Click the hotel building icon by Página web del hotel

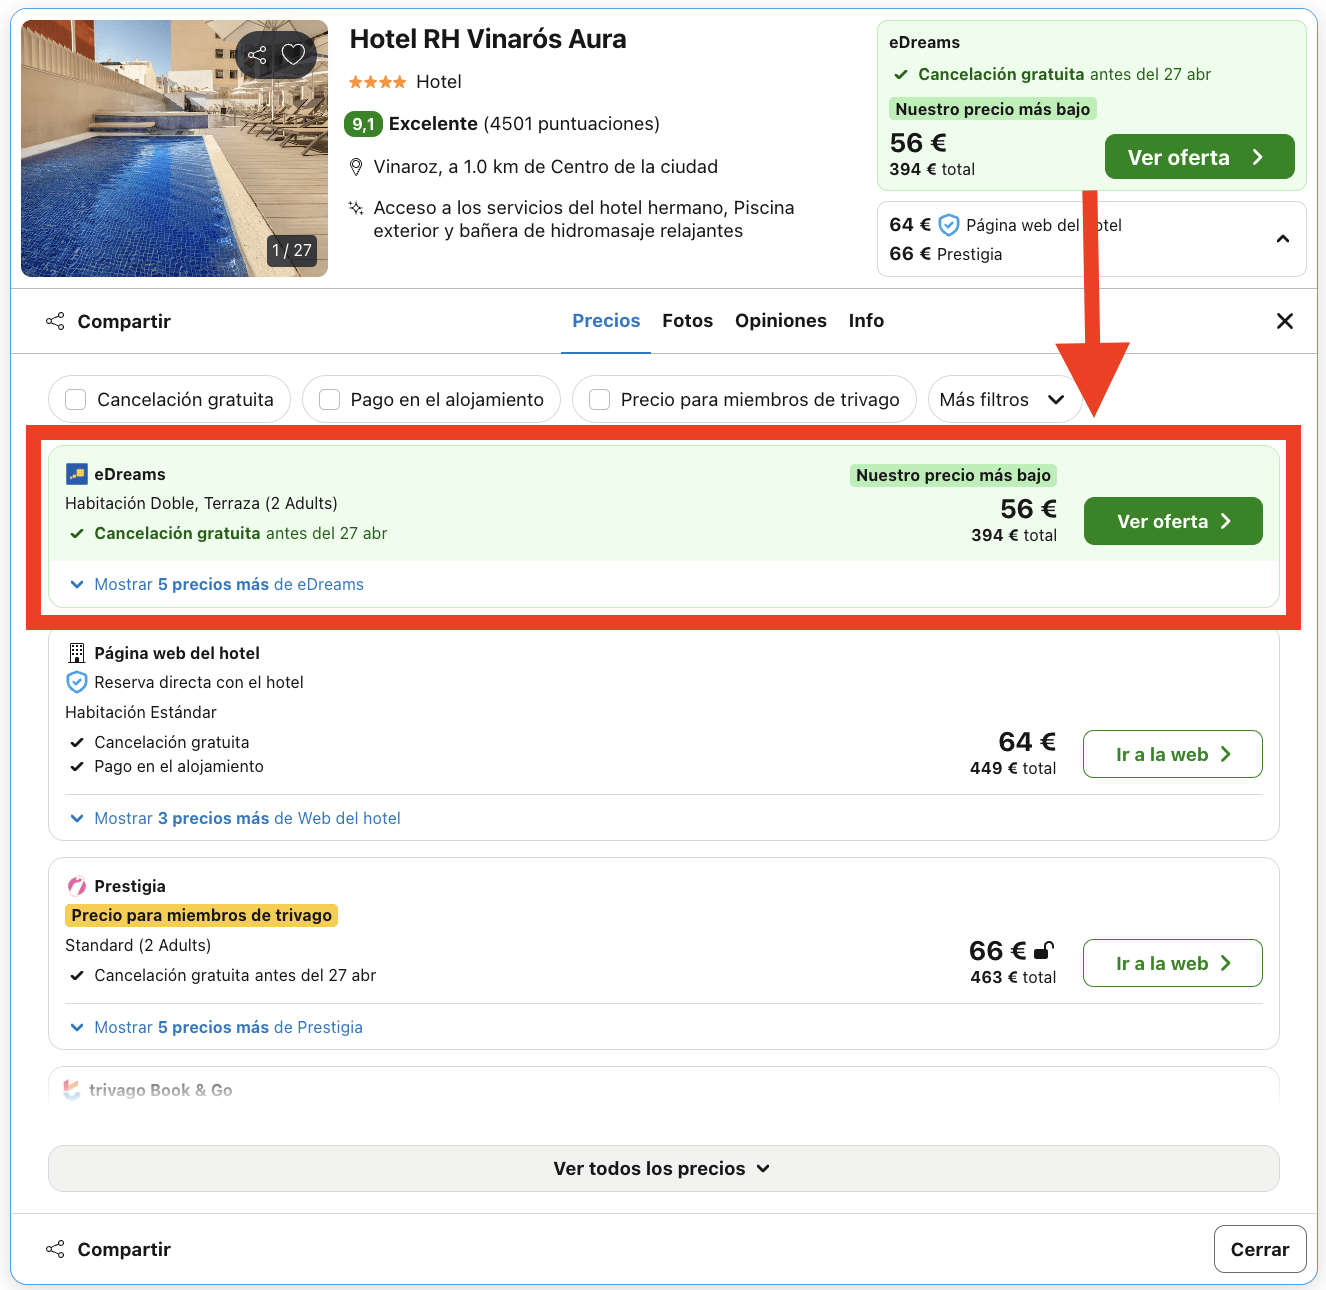[77, 653]
